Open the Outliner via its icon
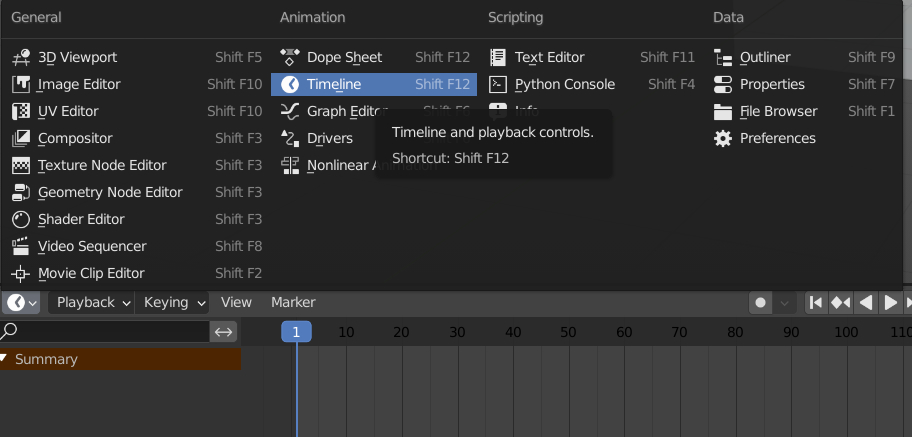912x437 pixels. tap(723, 58)
